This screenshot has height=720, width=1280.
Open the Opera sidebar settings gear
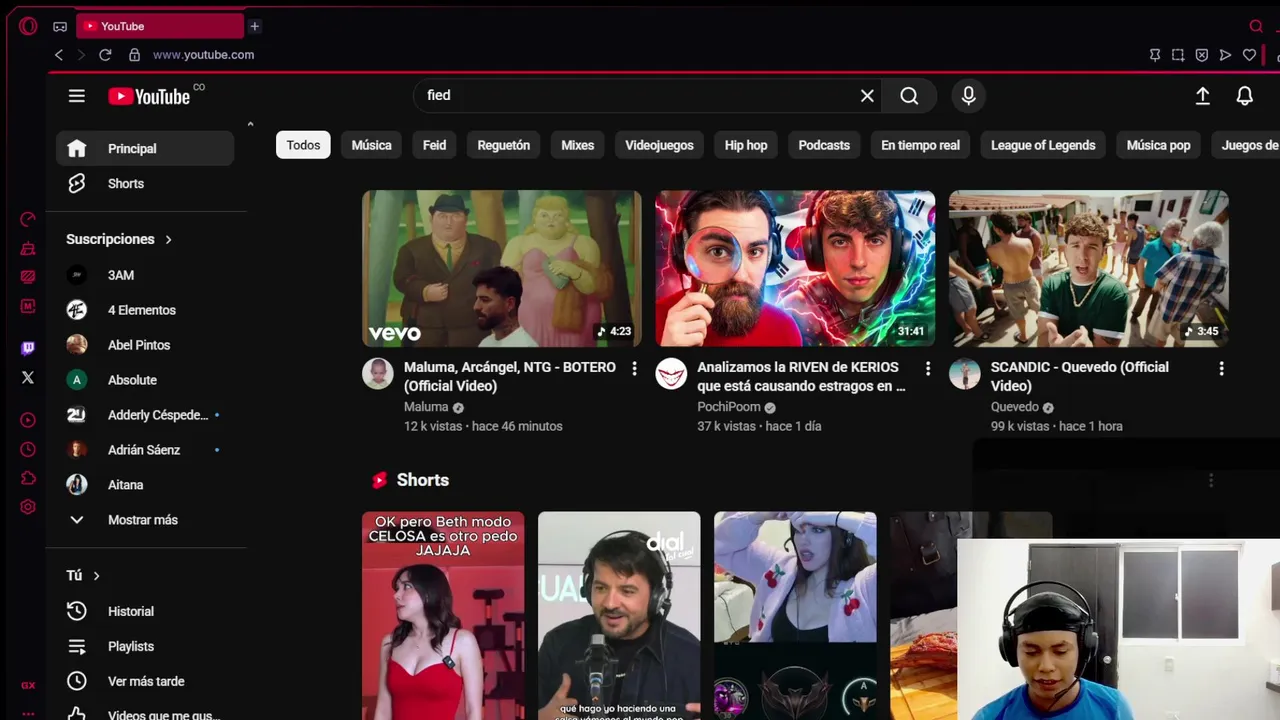28,507
